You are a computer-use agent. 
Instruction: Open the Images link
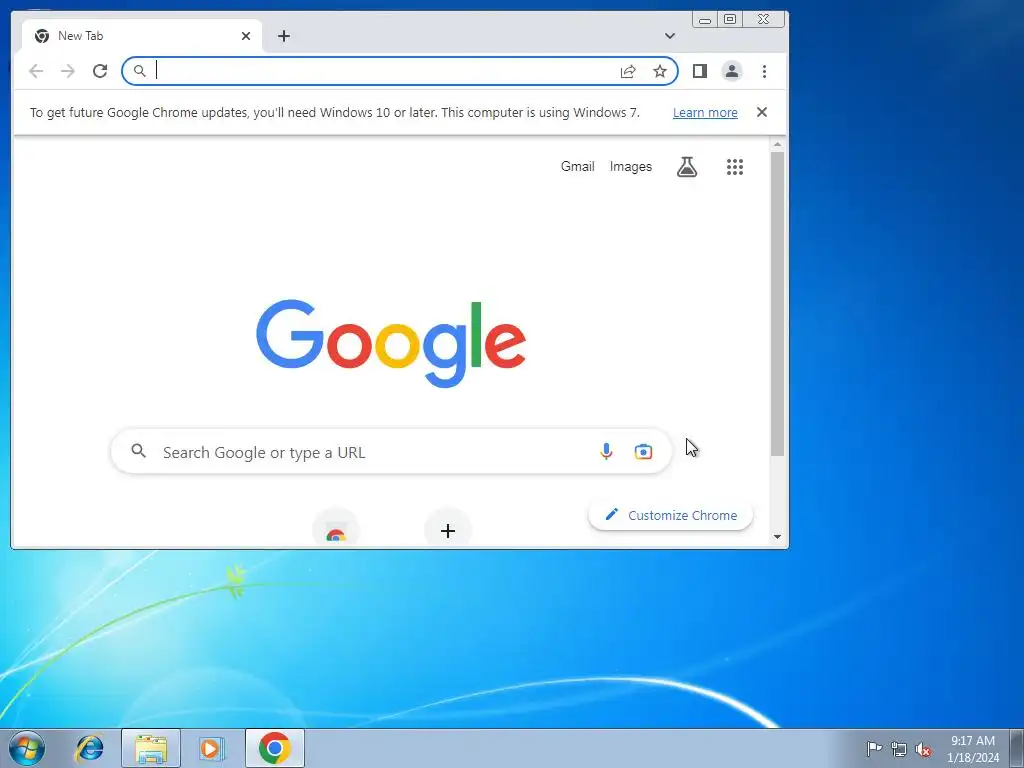(631, 167)
